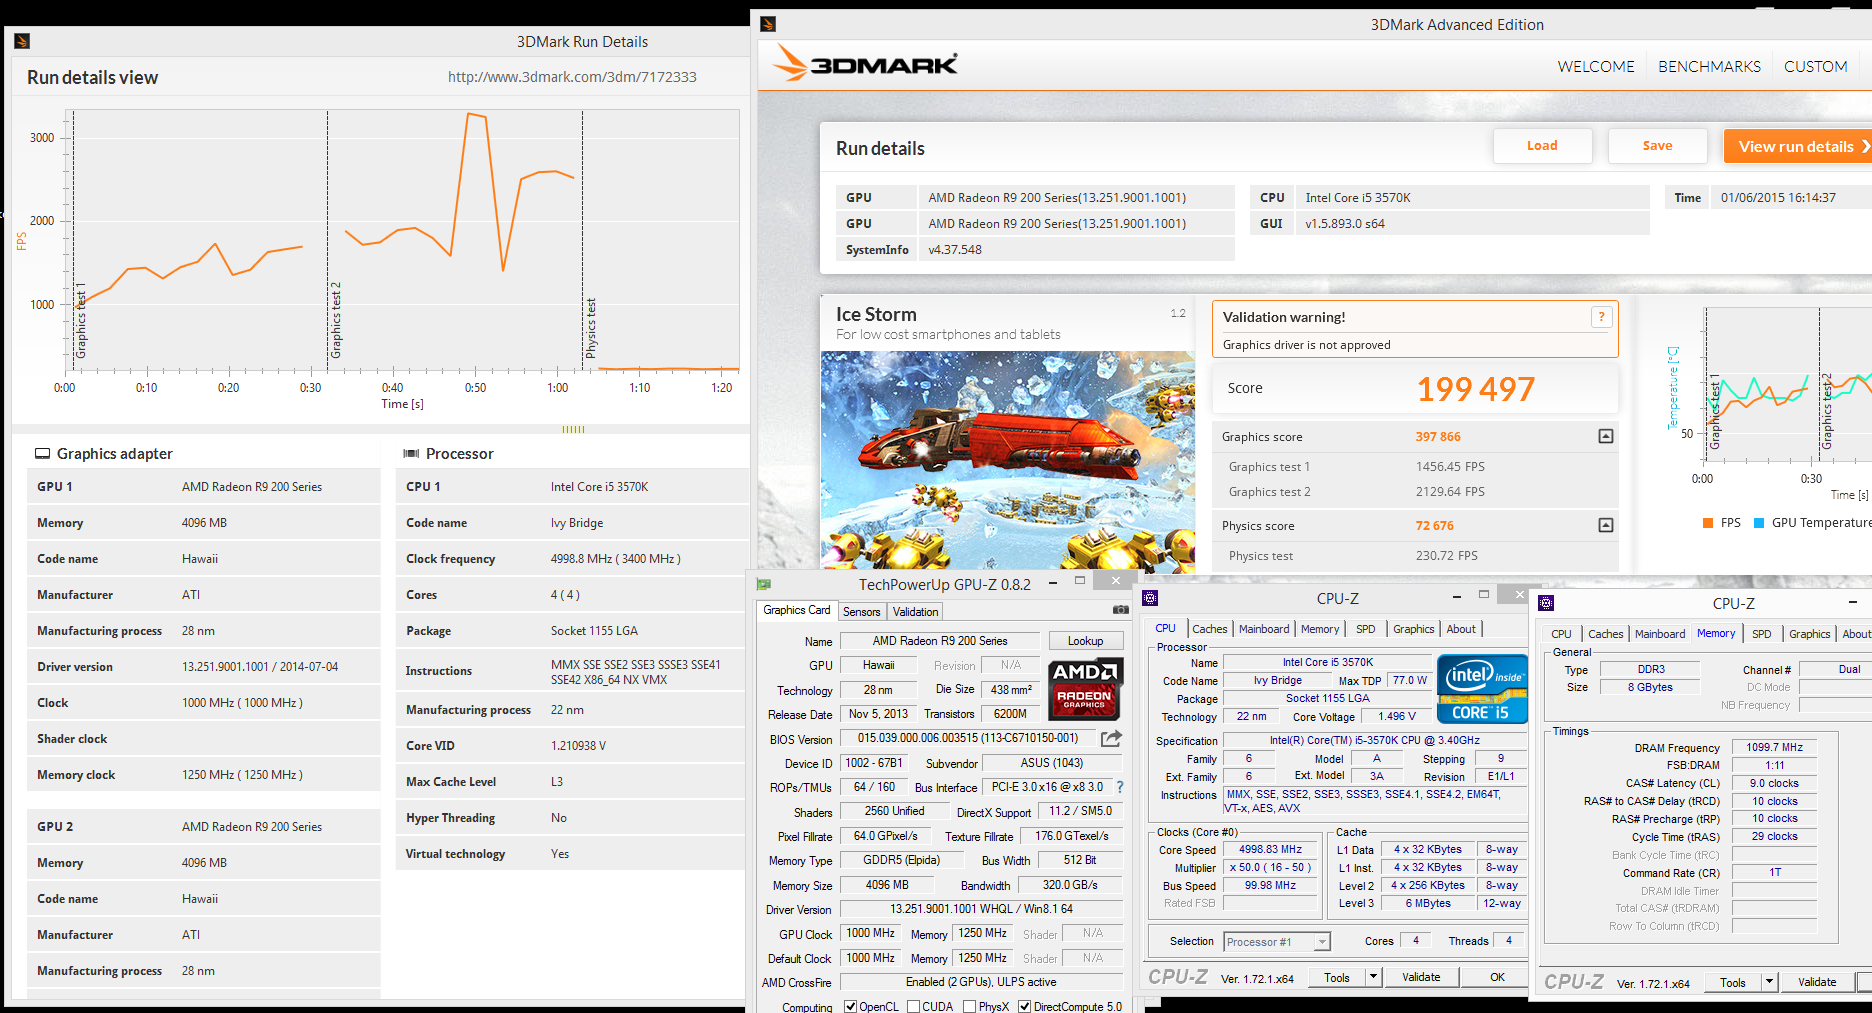
Task: Toggle the PhysX checkbox in GPU-Z
Action: [x=969, y=1007]
